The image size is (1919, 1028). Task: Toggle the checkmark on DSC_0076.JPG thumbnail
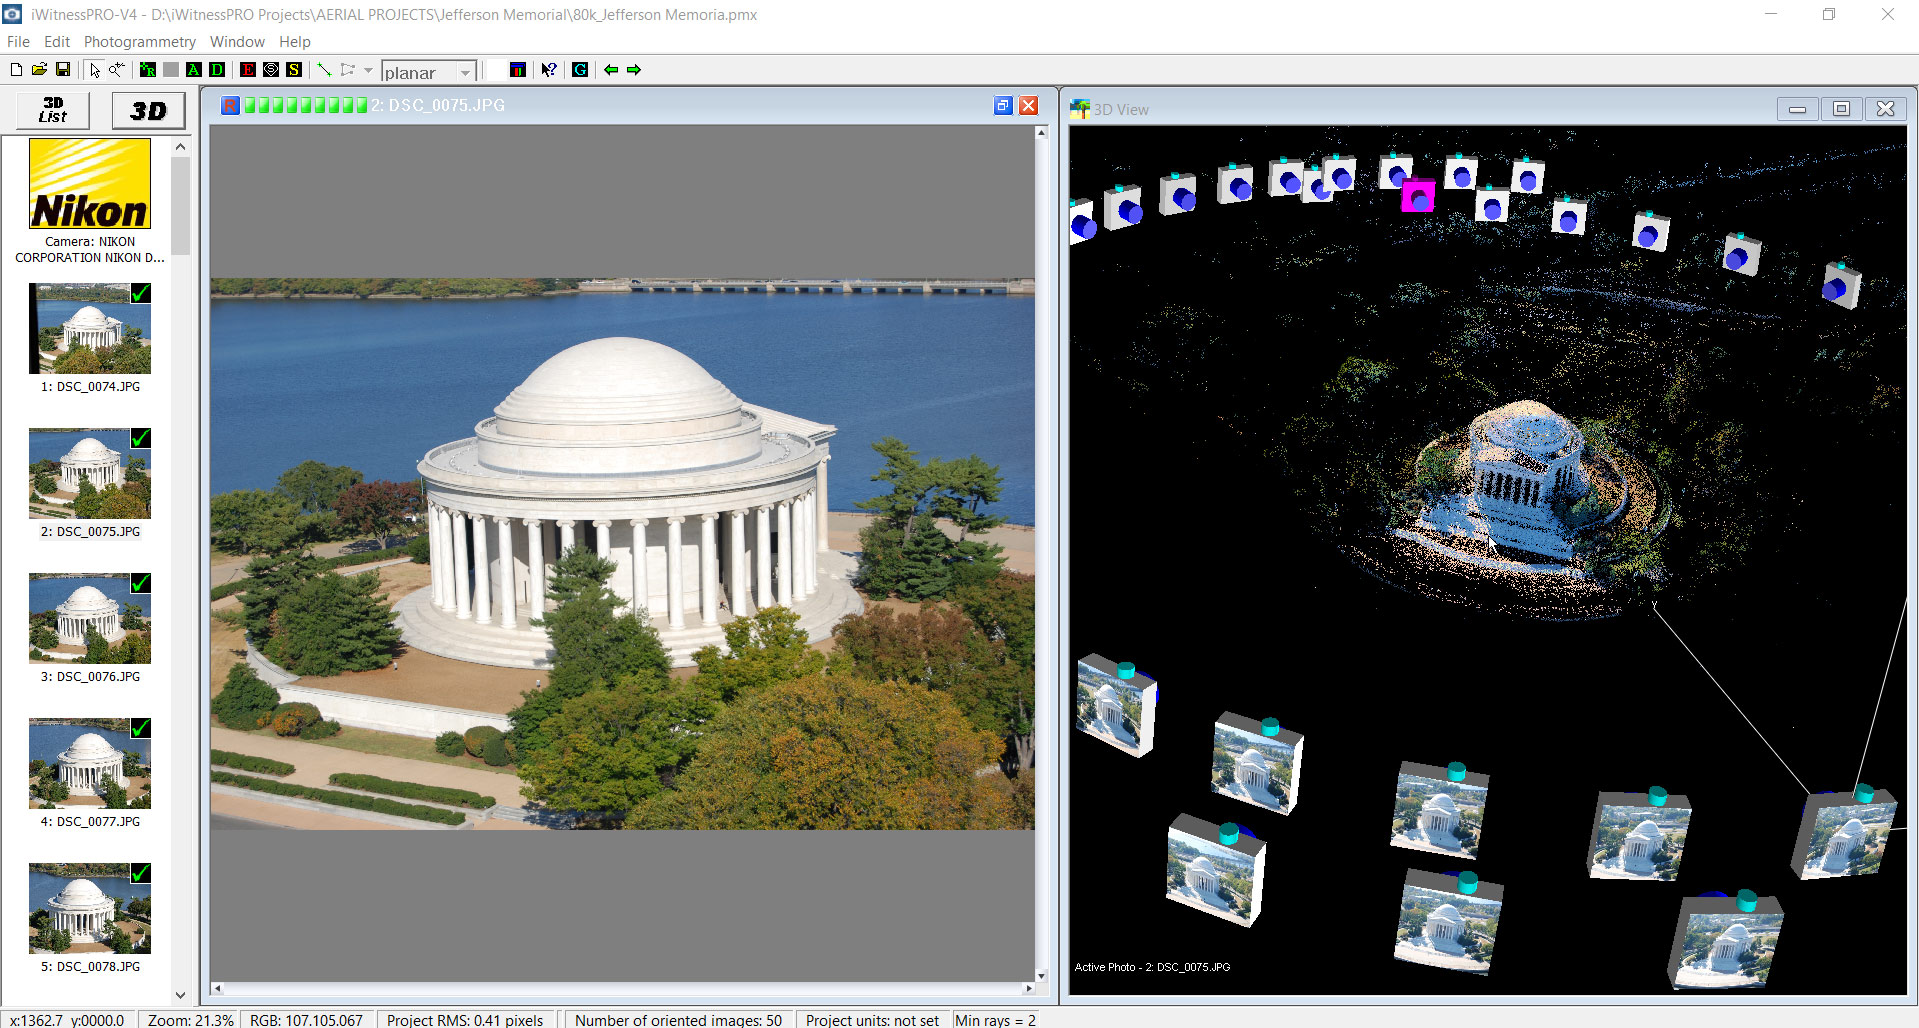pyautogui.click(x=141, y=583)
